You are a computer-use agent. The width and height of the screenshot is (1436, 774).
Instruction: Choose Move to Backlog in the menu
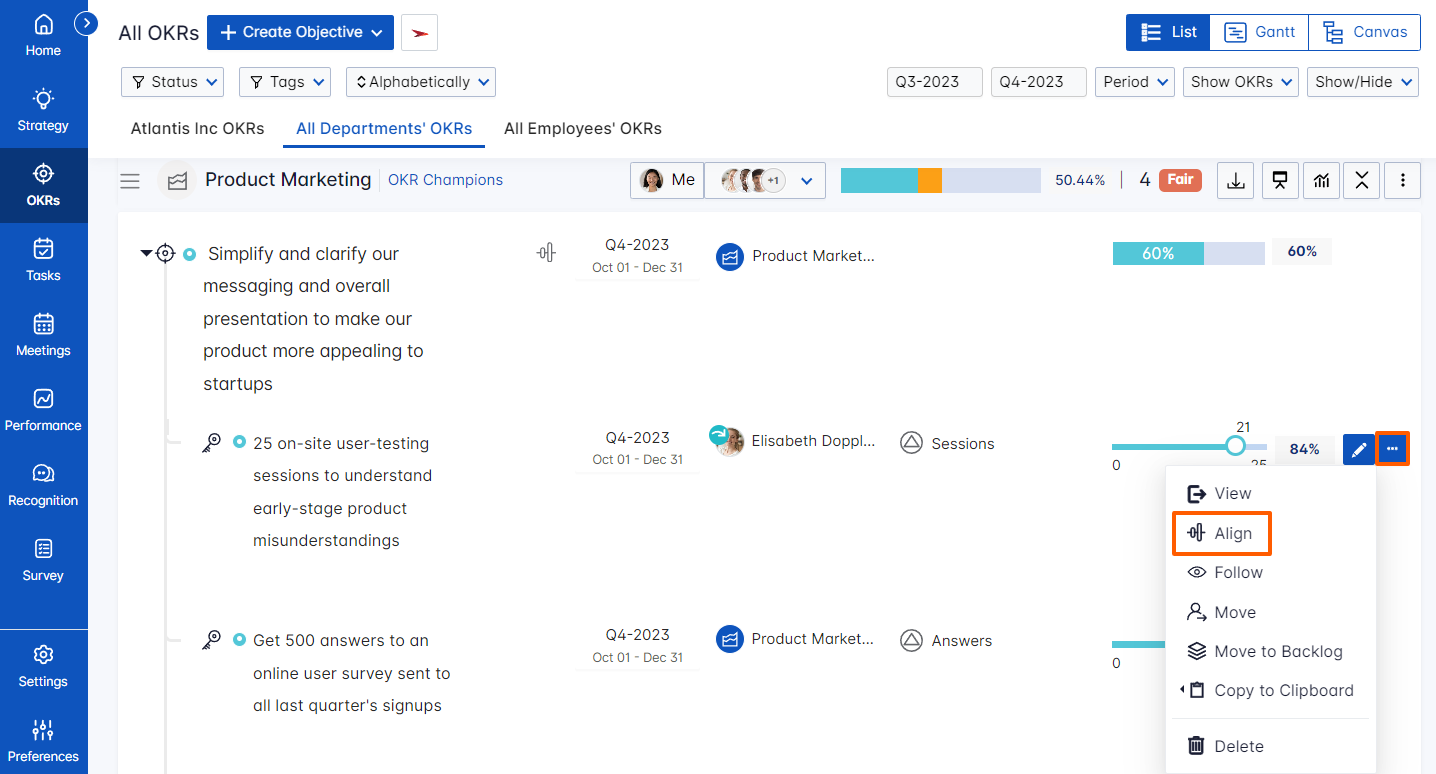point(1278,651)
